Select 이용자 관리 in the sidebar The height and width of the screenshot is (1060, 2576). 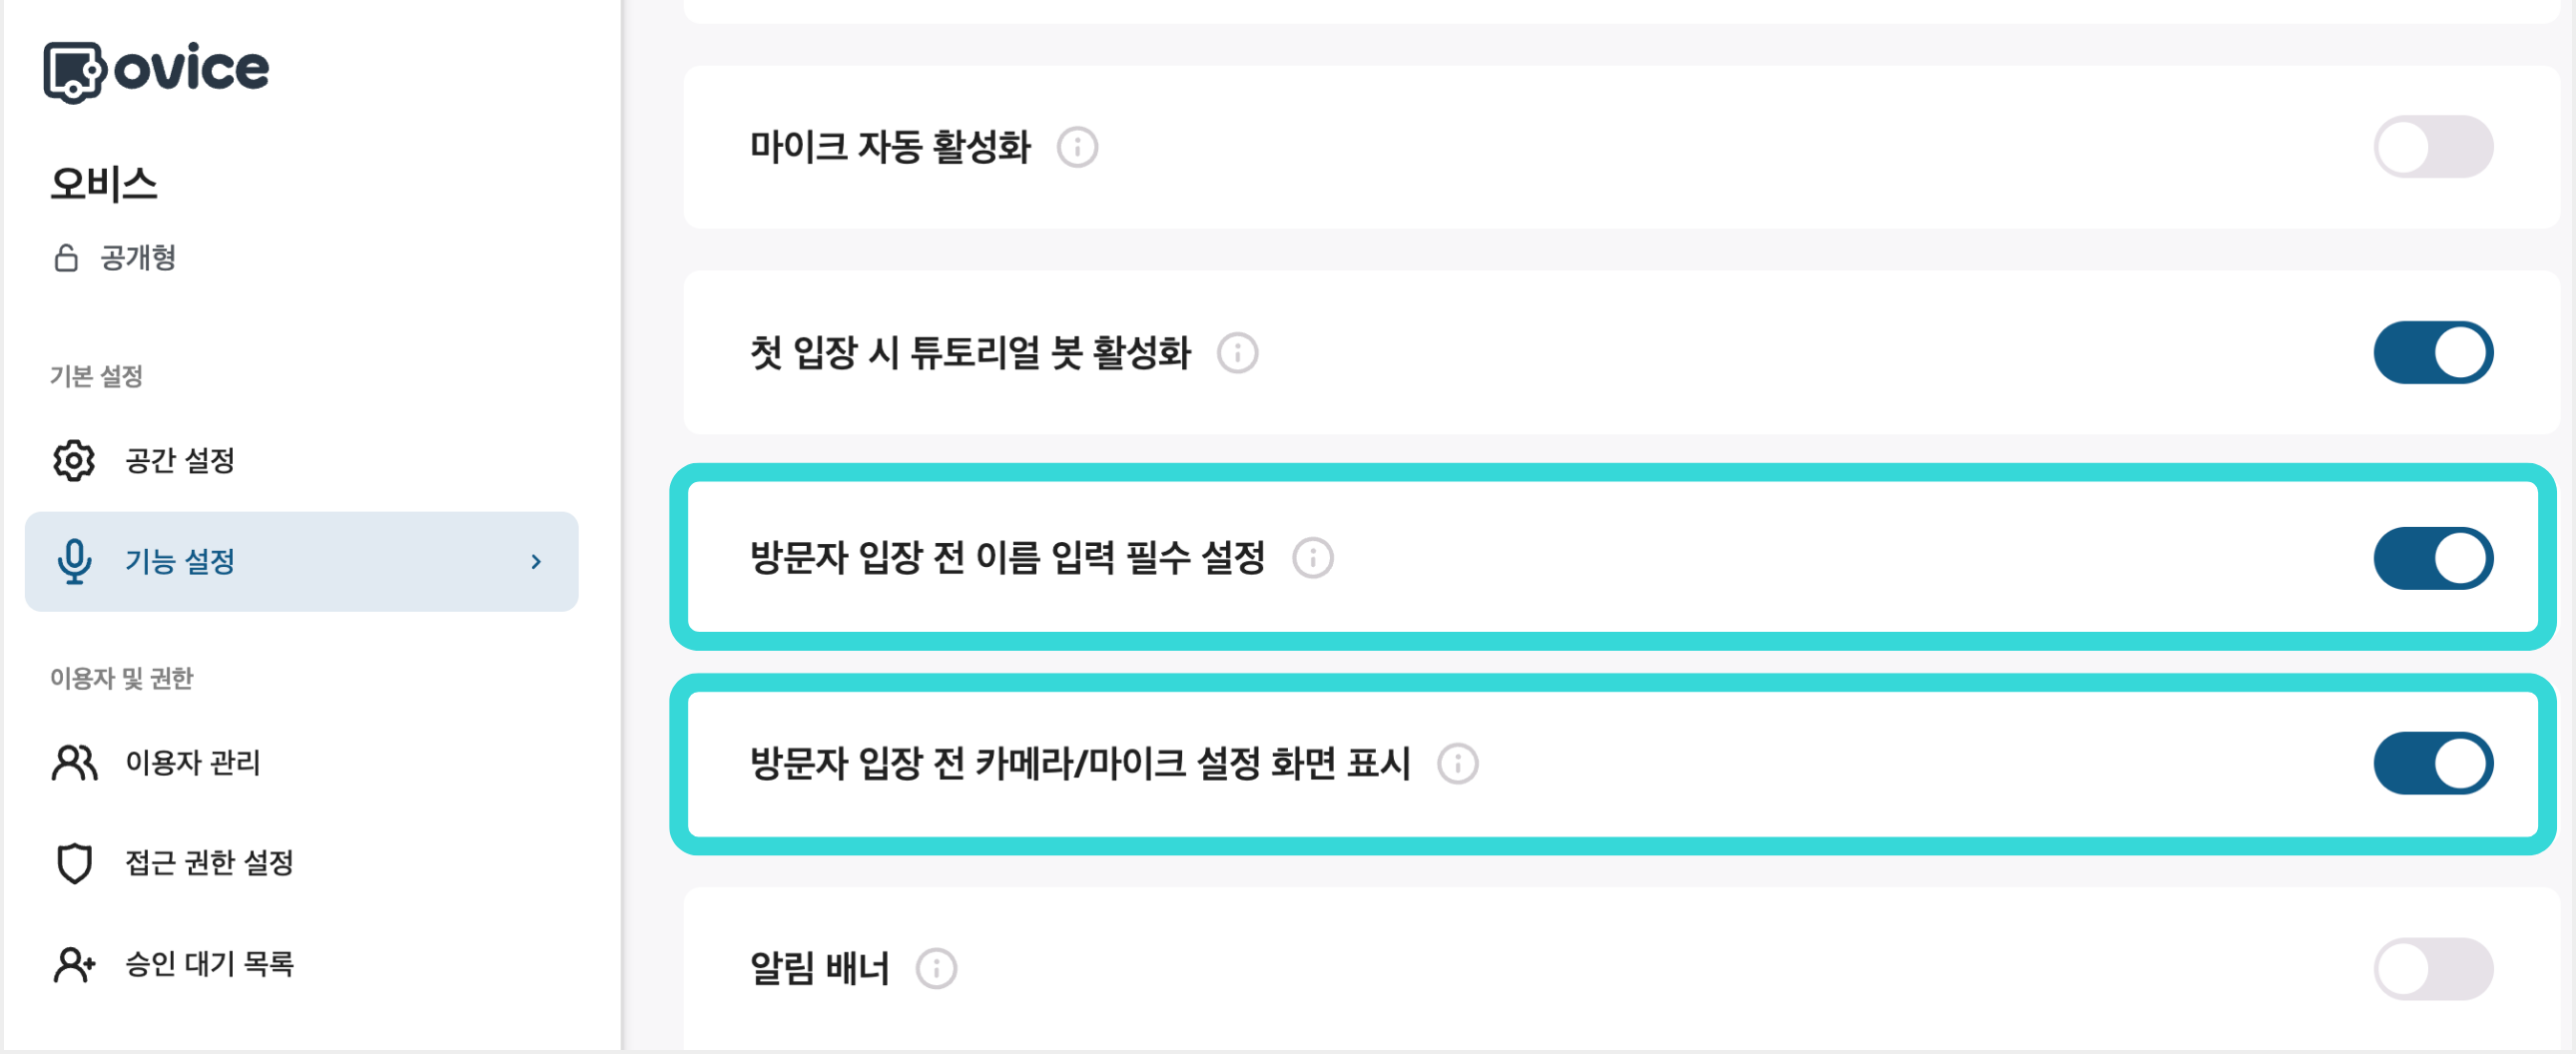[192, 763]
